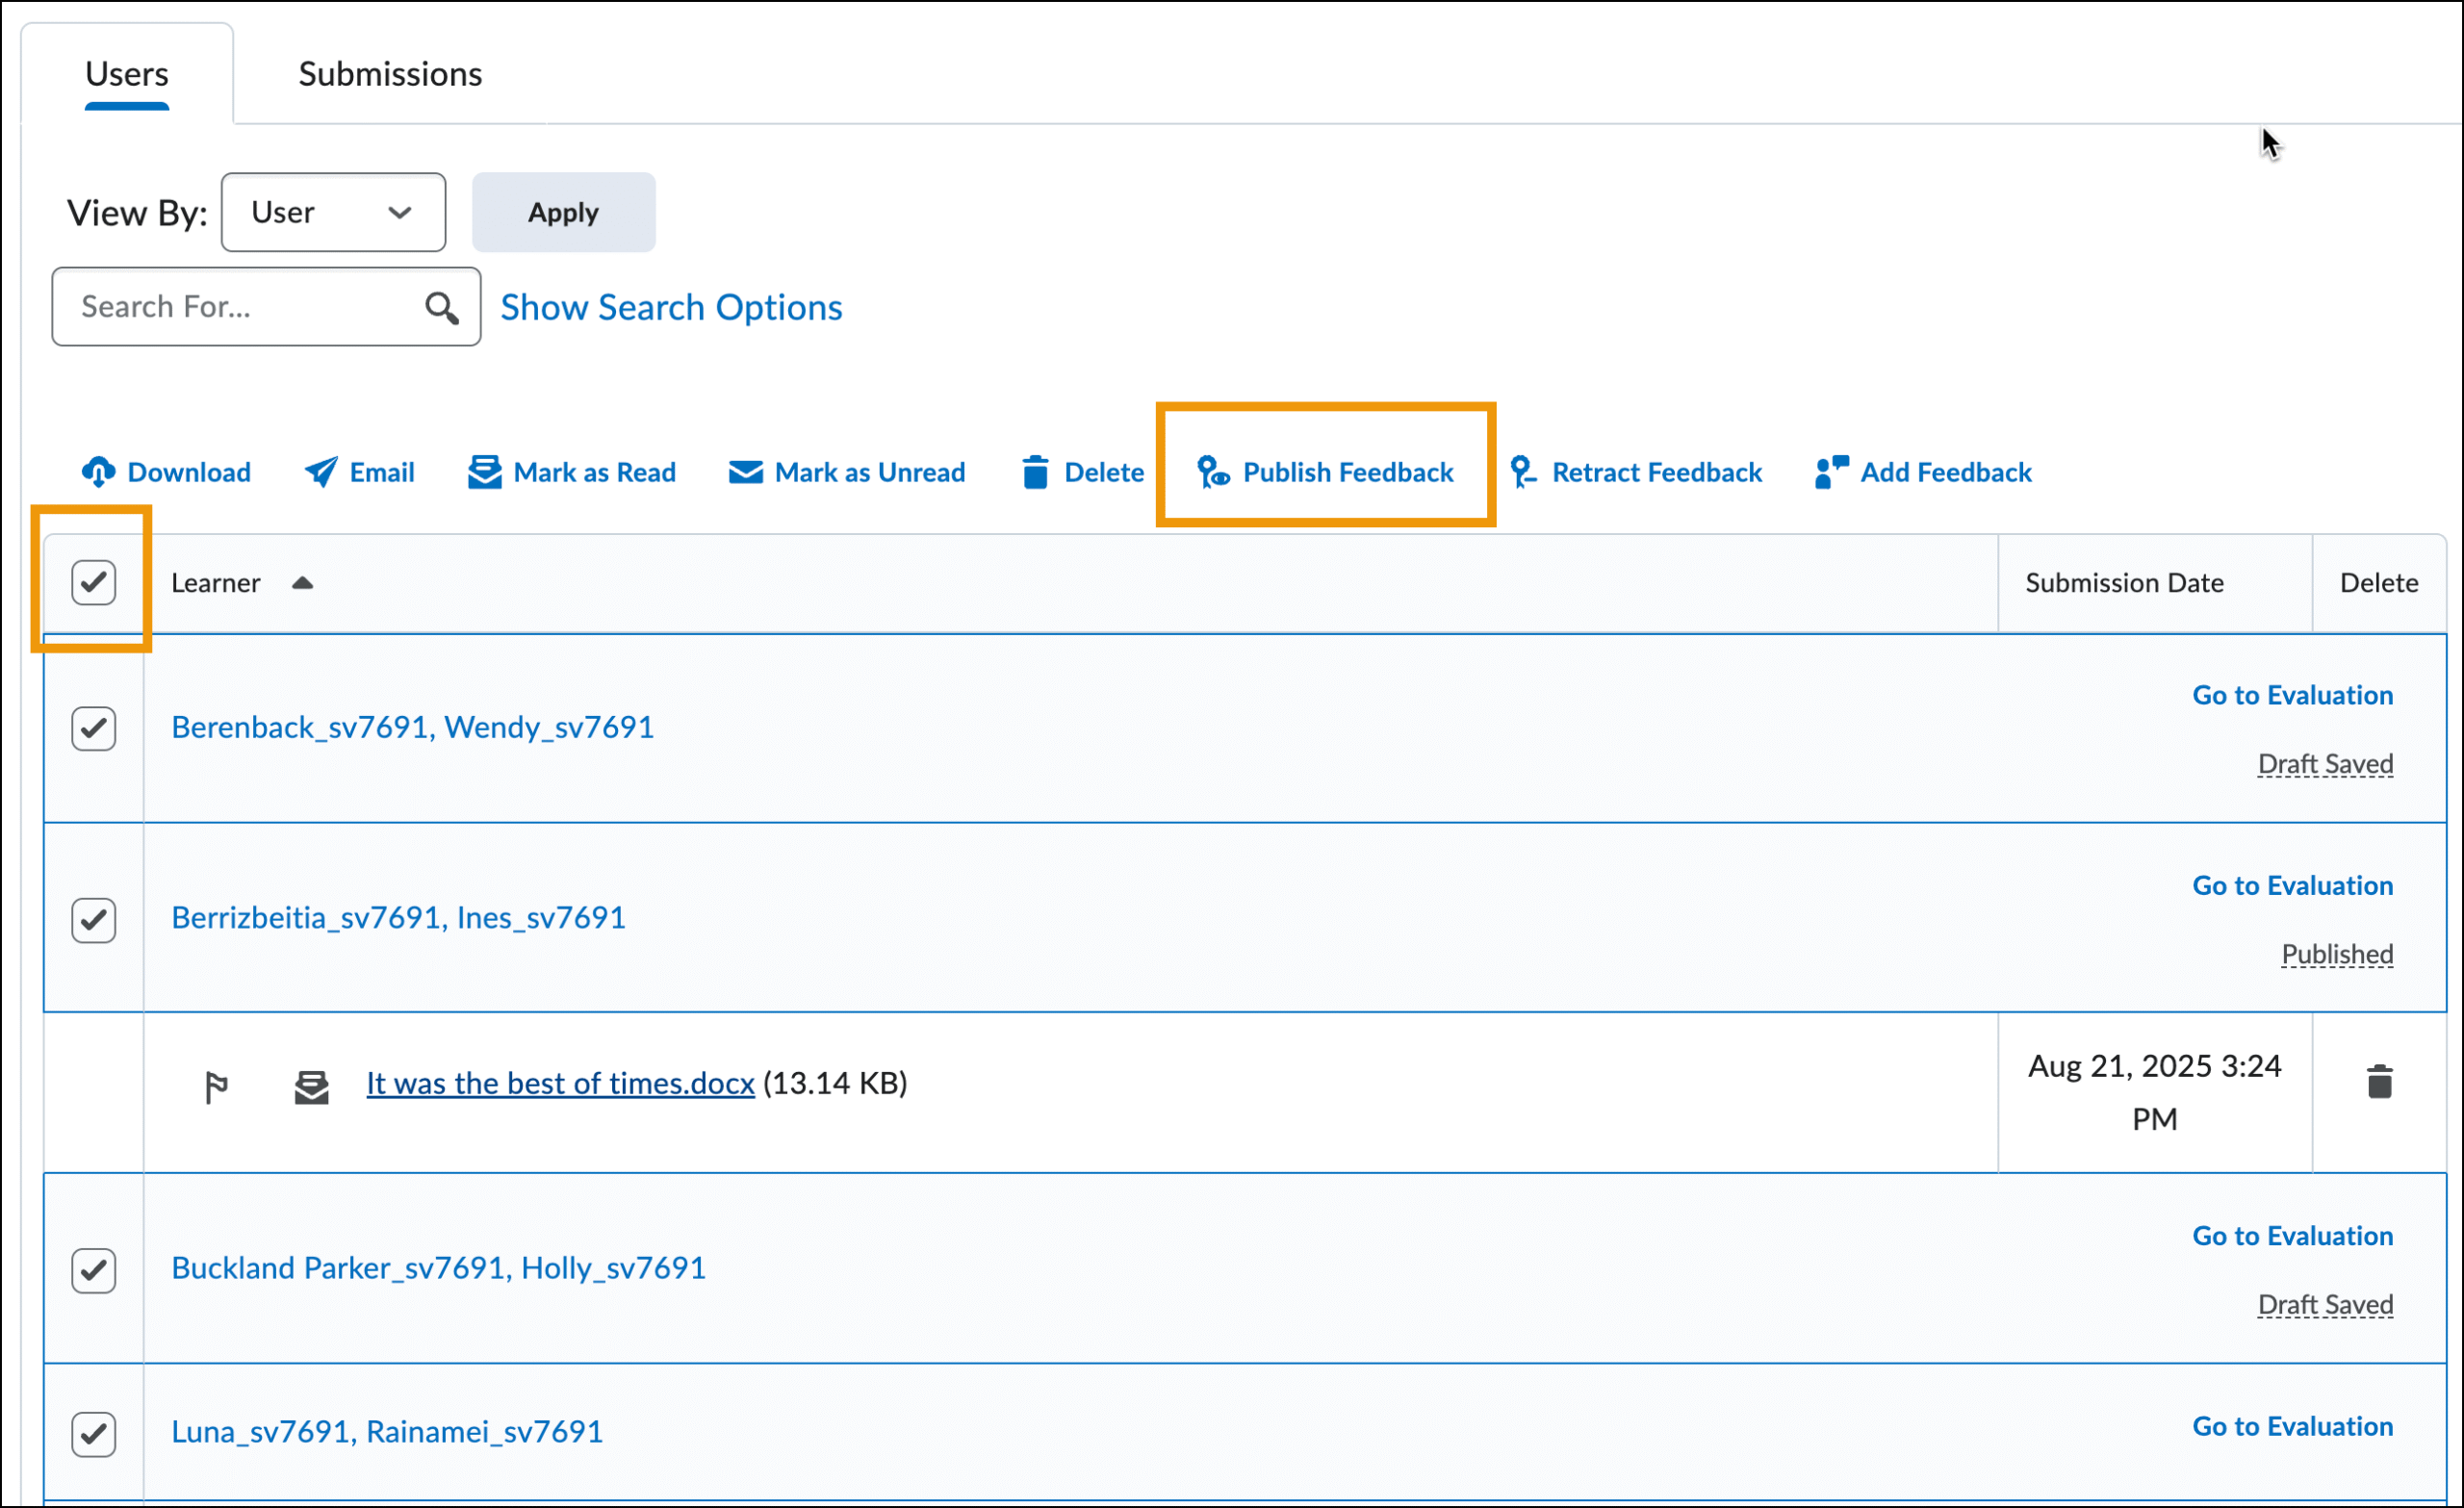
Task: Open Show Search Options link
Action: pyautogui.click(x=671, y=308)
